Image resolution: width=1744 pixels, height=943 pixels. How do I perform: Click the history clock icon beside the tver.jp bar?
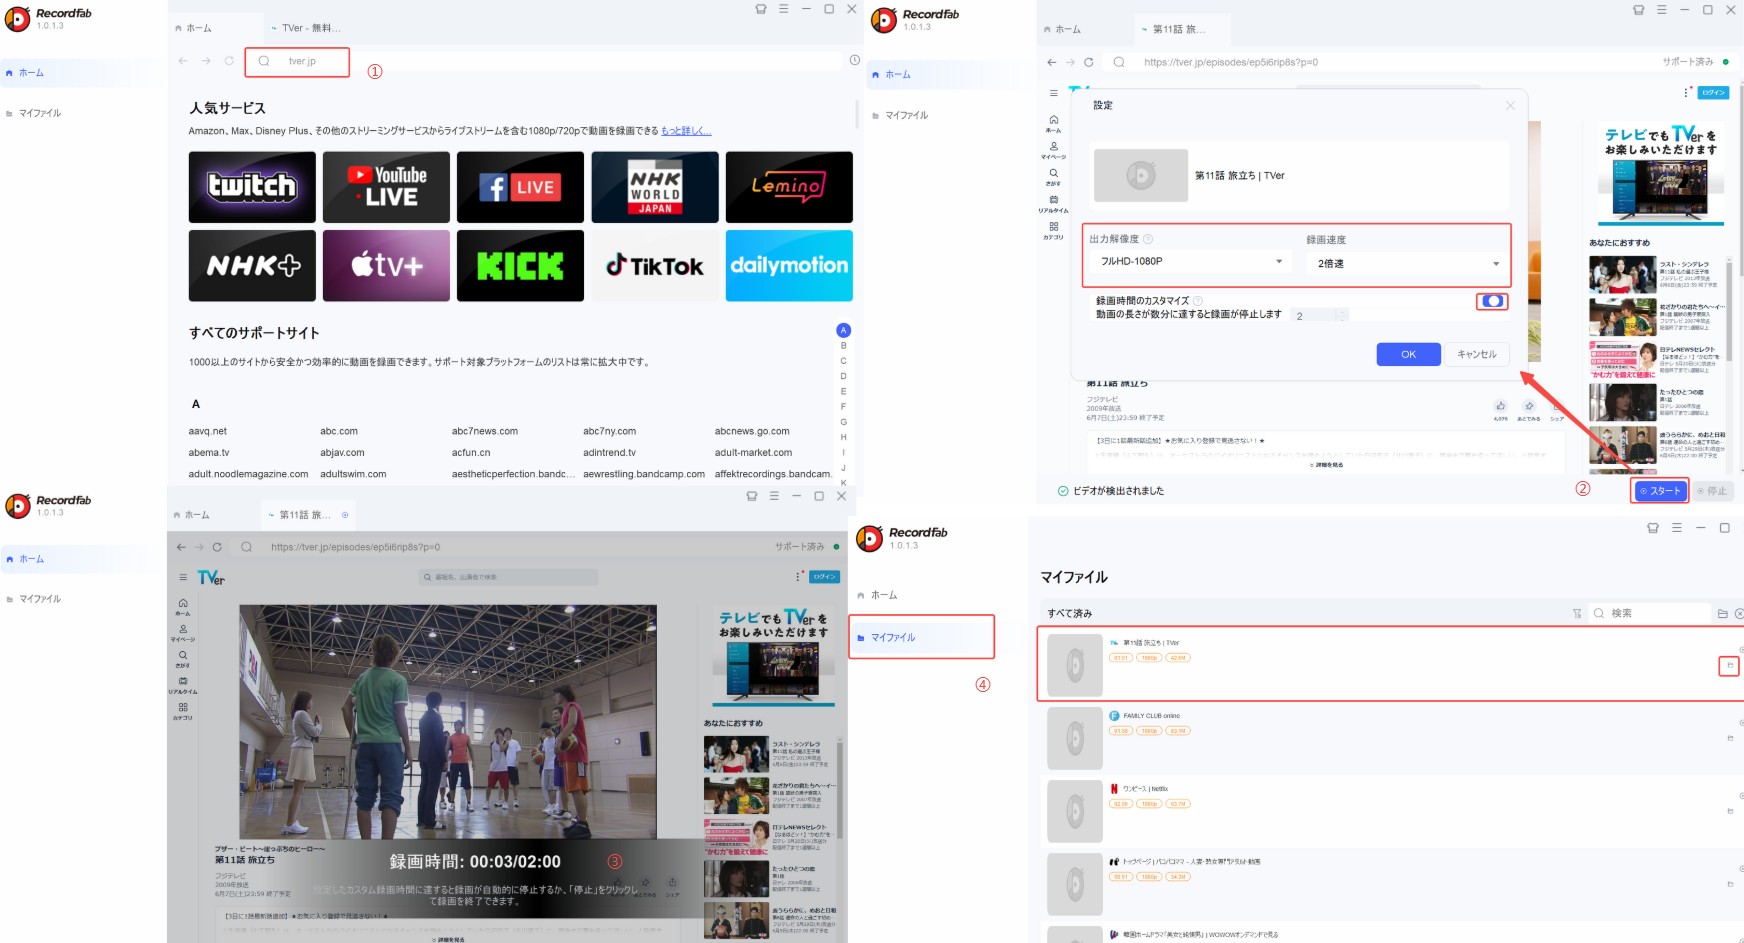point(854,60)
